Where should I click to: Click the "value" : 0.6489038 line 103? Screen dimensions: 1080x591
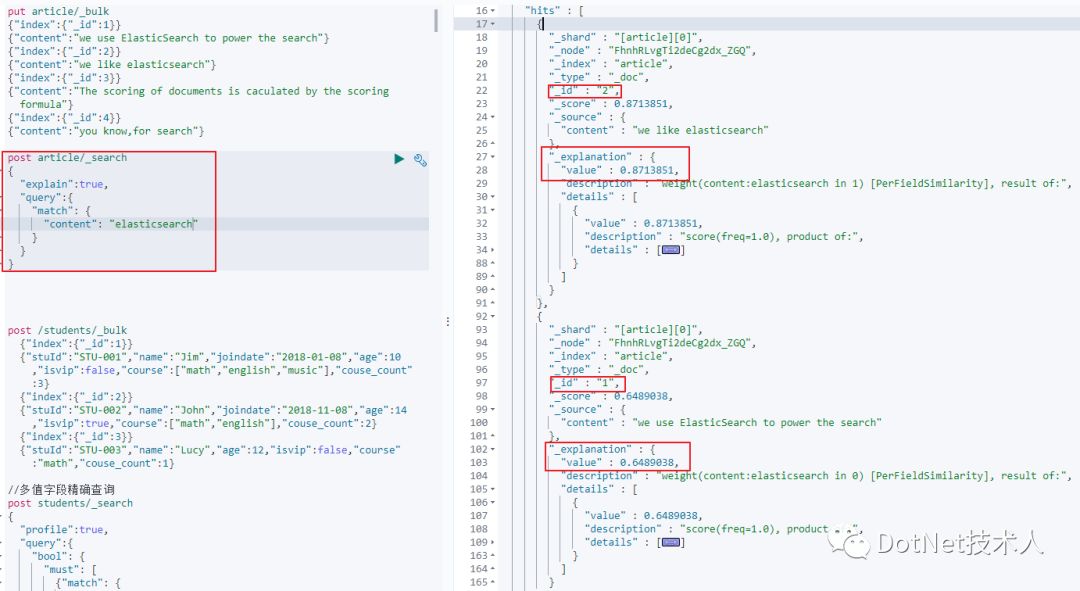(x=620, y=463)
